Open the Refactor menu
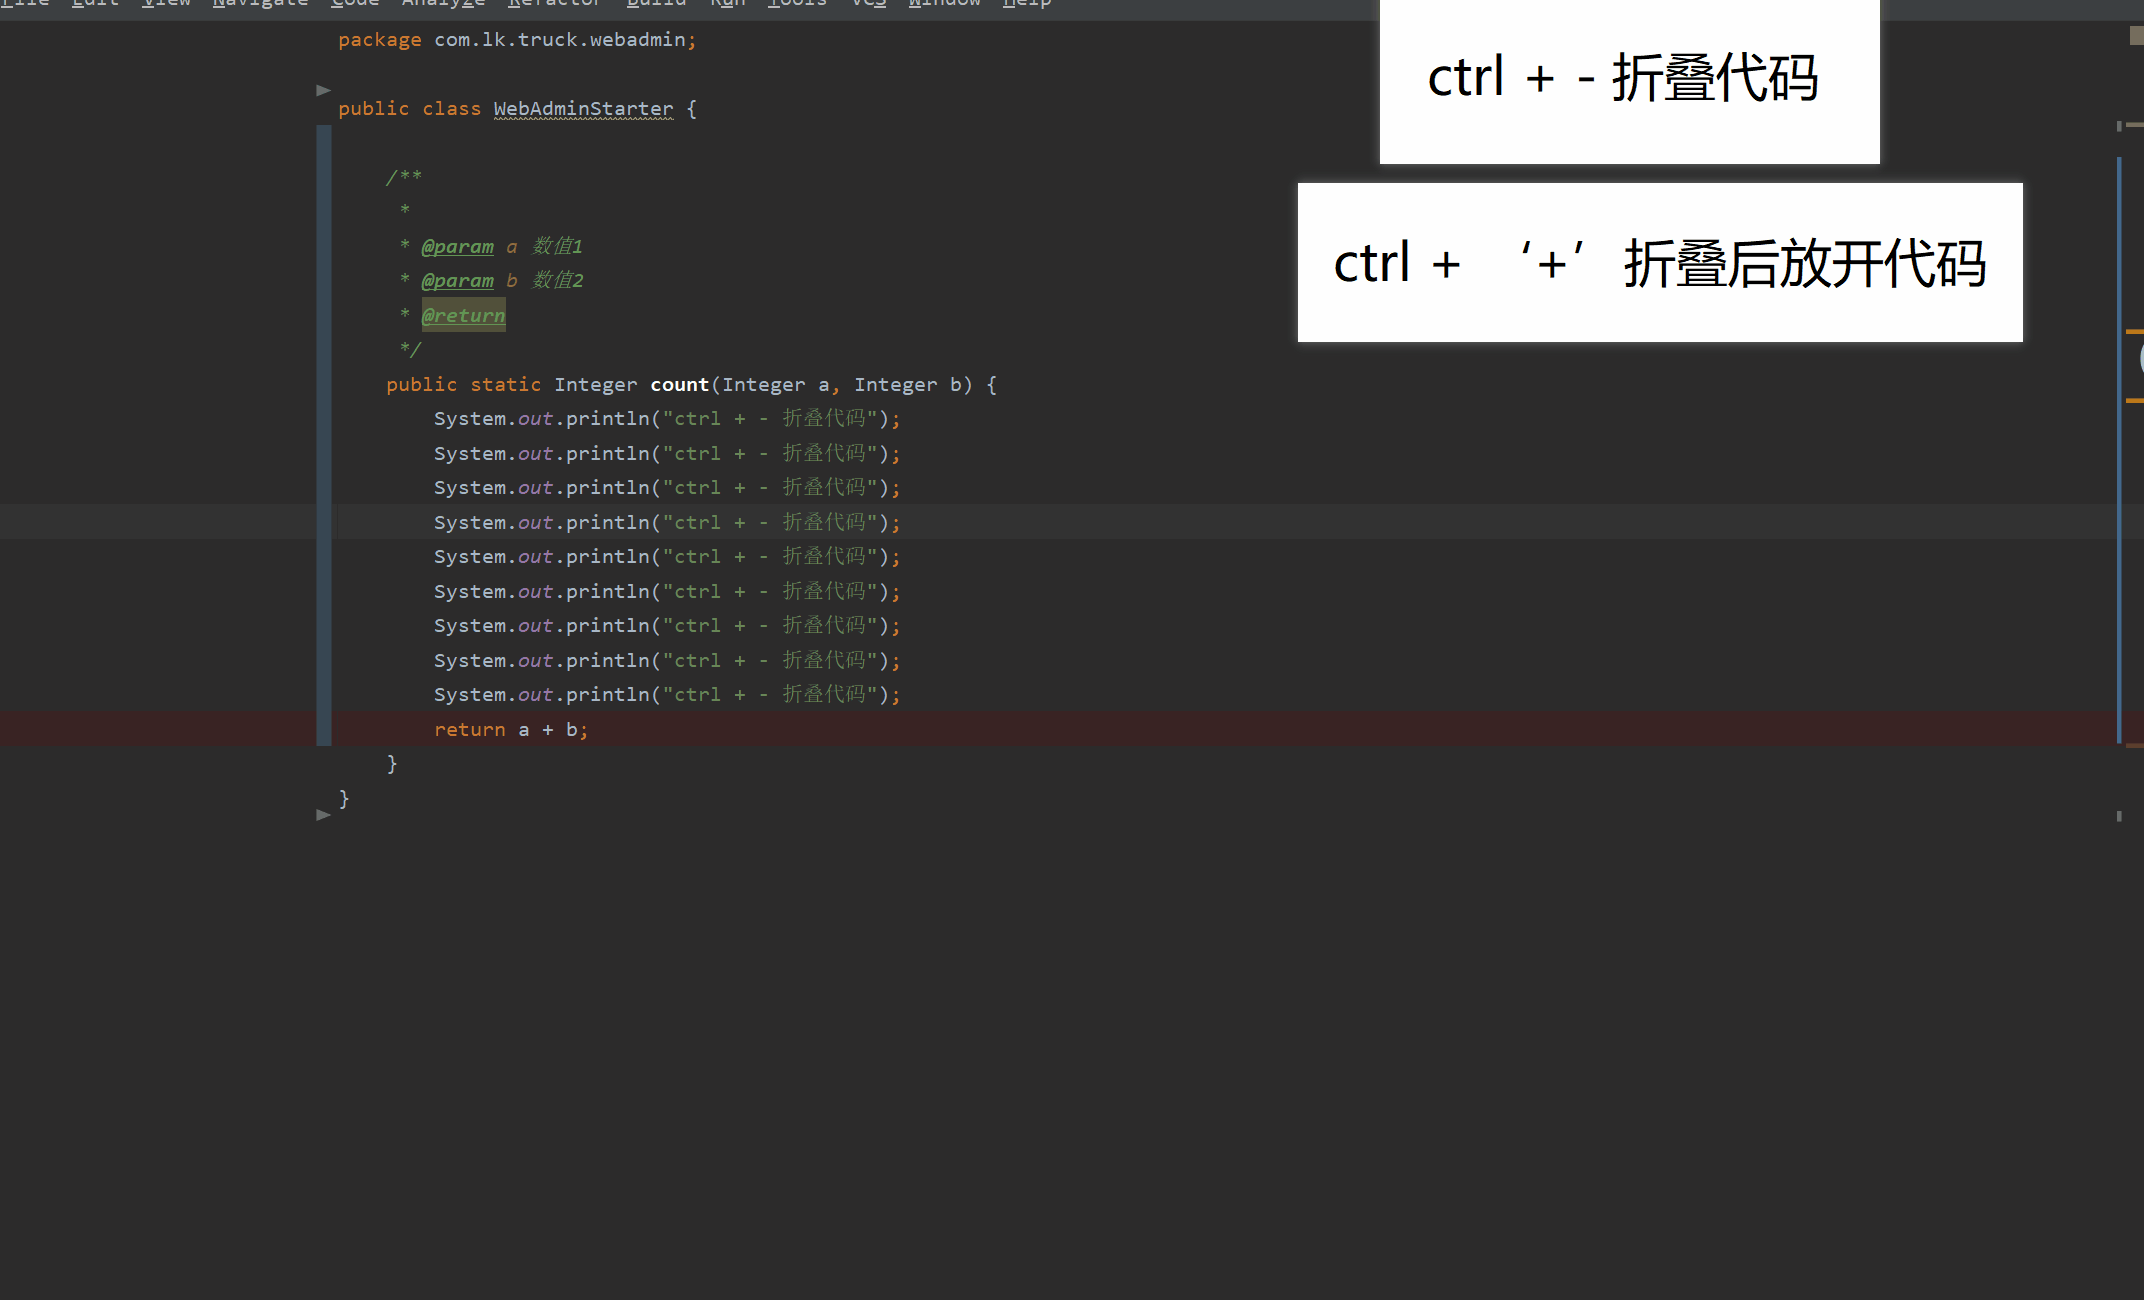This screenshot has width=2144, height=1300. pos(555,4)
